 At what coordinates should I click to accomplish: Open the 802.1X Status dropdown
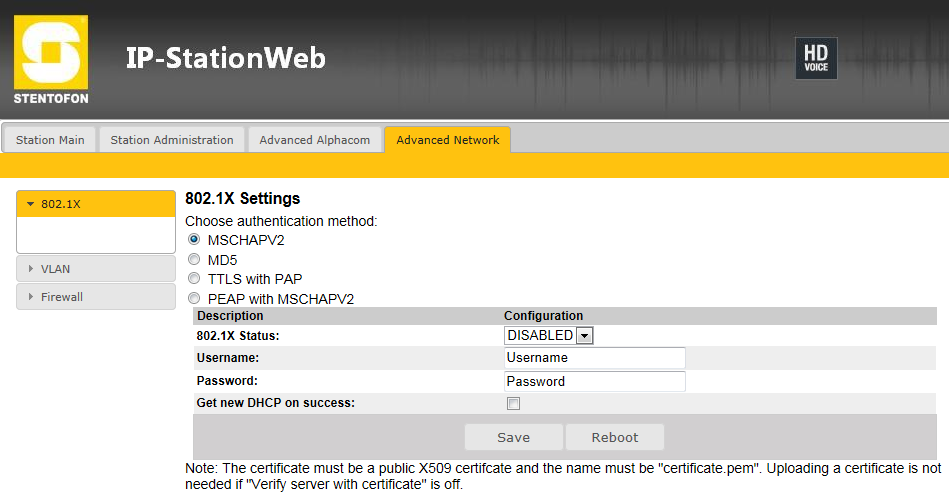pos(549,336)
